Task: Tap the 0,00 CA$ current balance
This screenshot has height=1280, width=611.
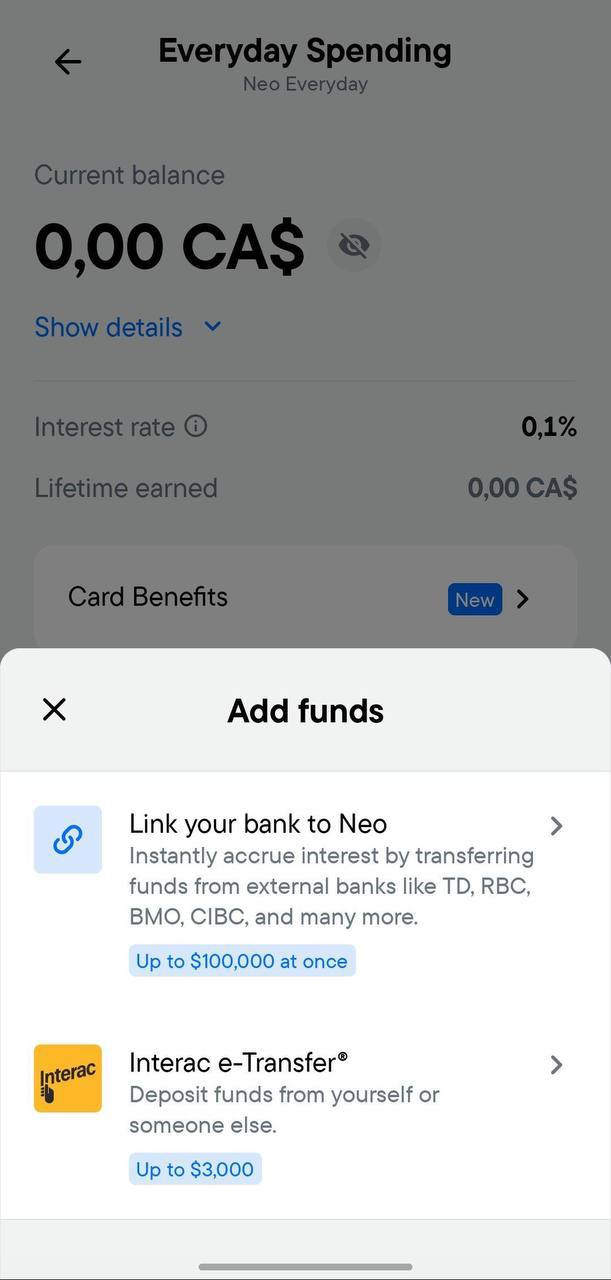Action: click(x=169, y=246)
